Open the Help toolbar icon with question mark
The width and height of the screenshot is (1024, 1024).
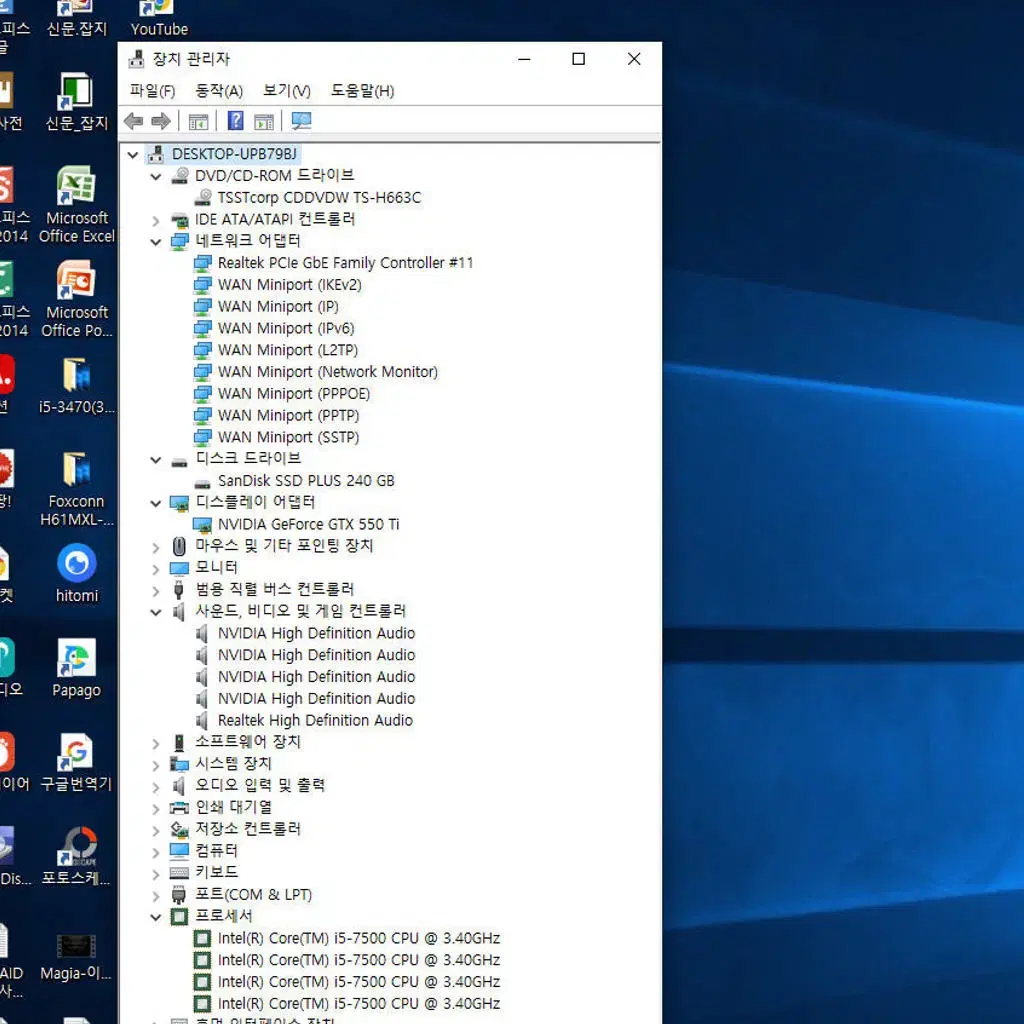[x=235, y=121]
